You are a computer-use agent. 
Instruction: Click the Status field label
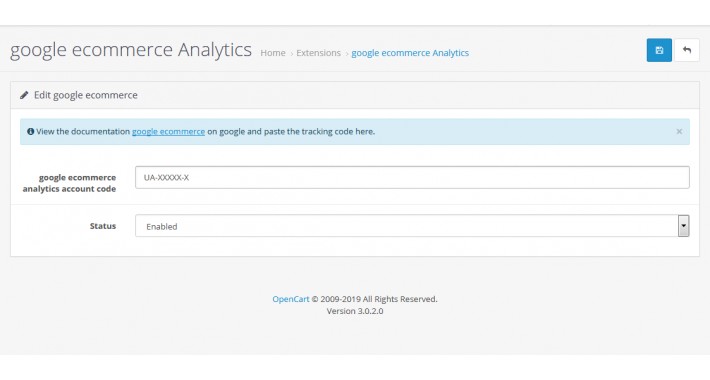(x=103, y=226)
